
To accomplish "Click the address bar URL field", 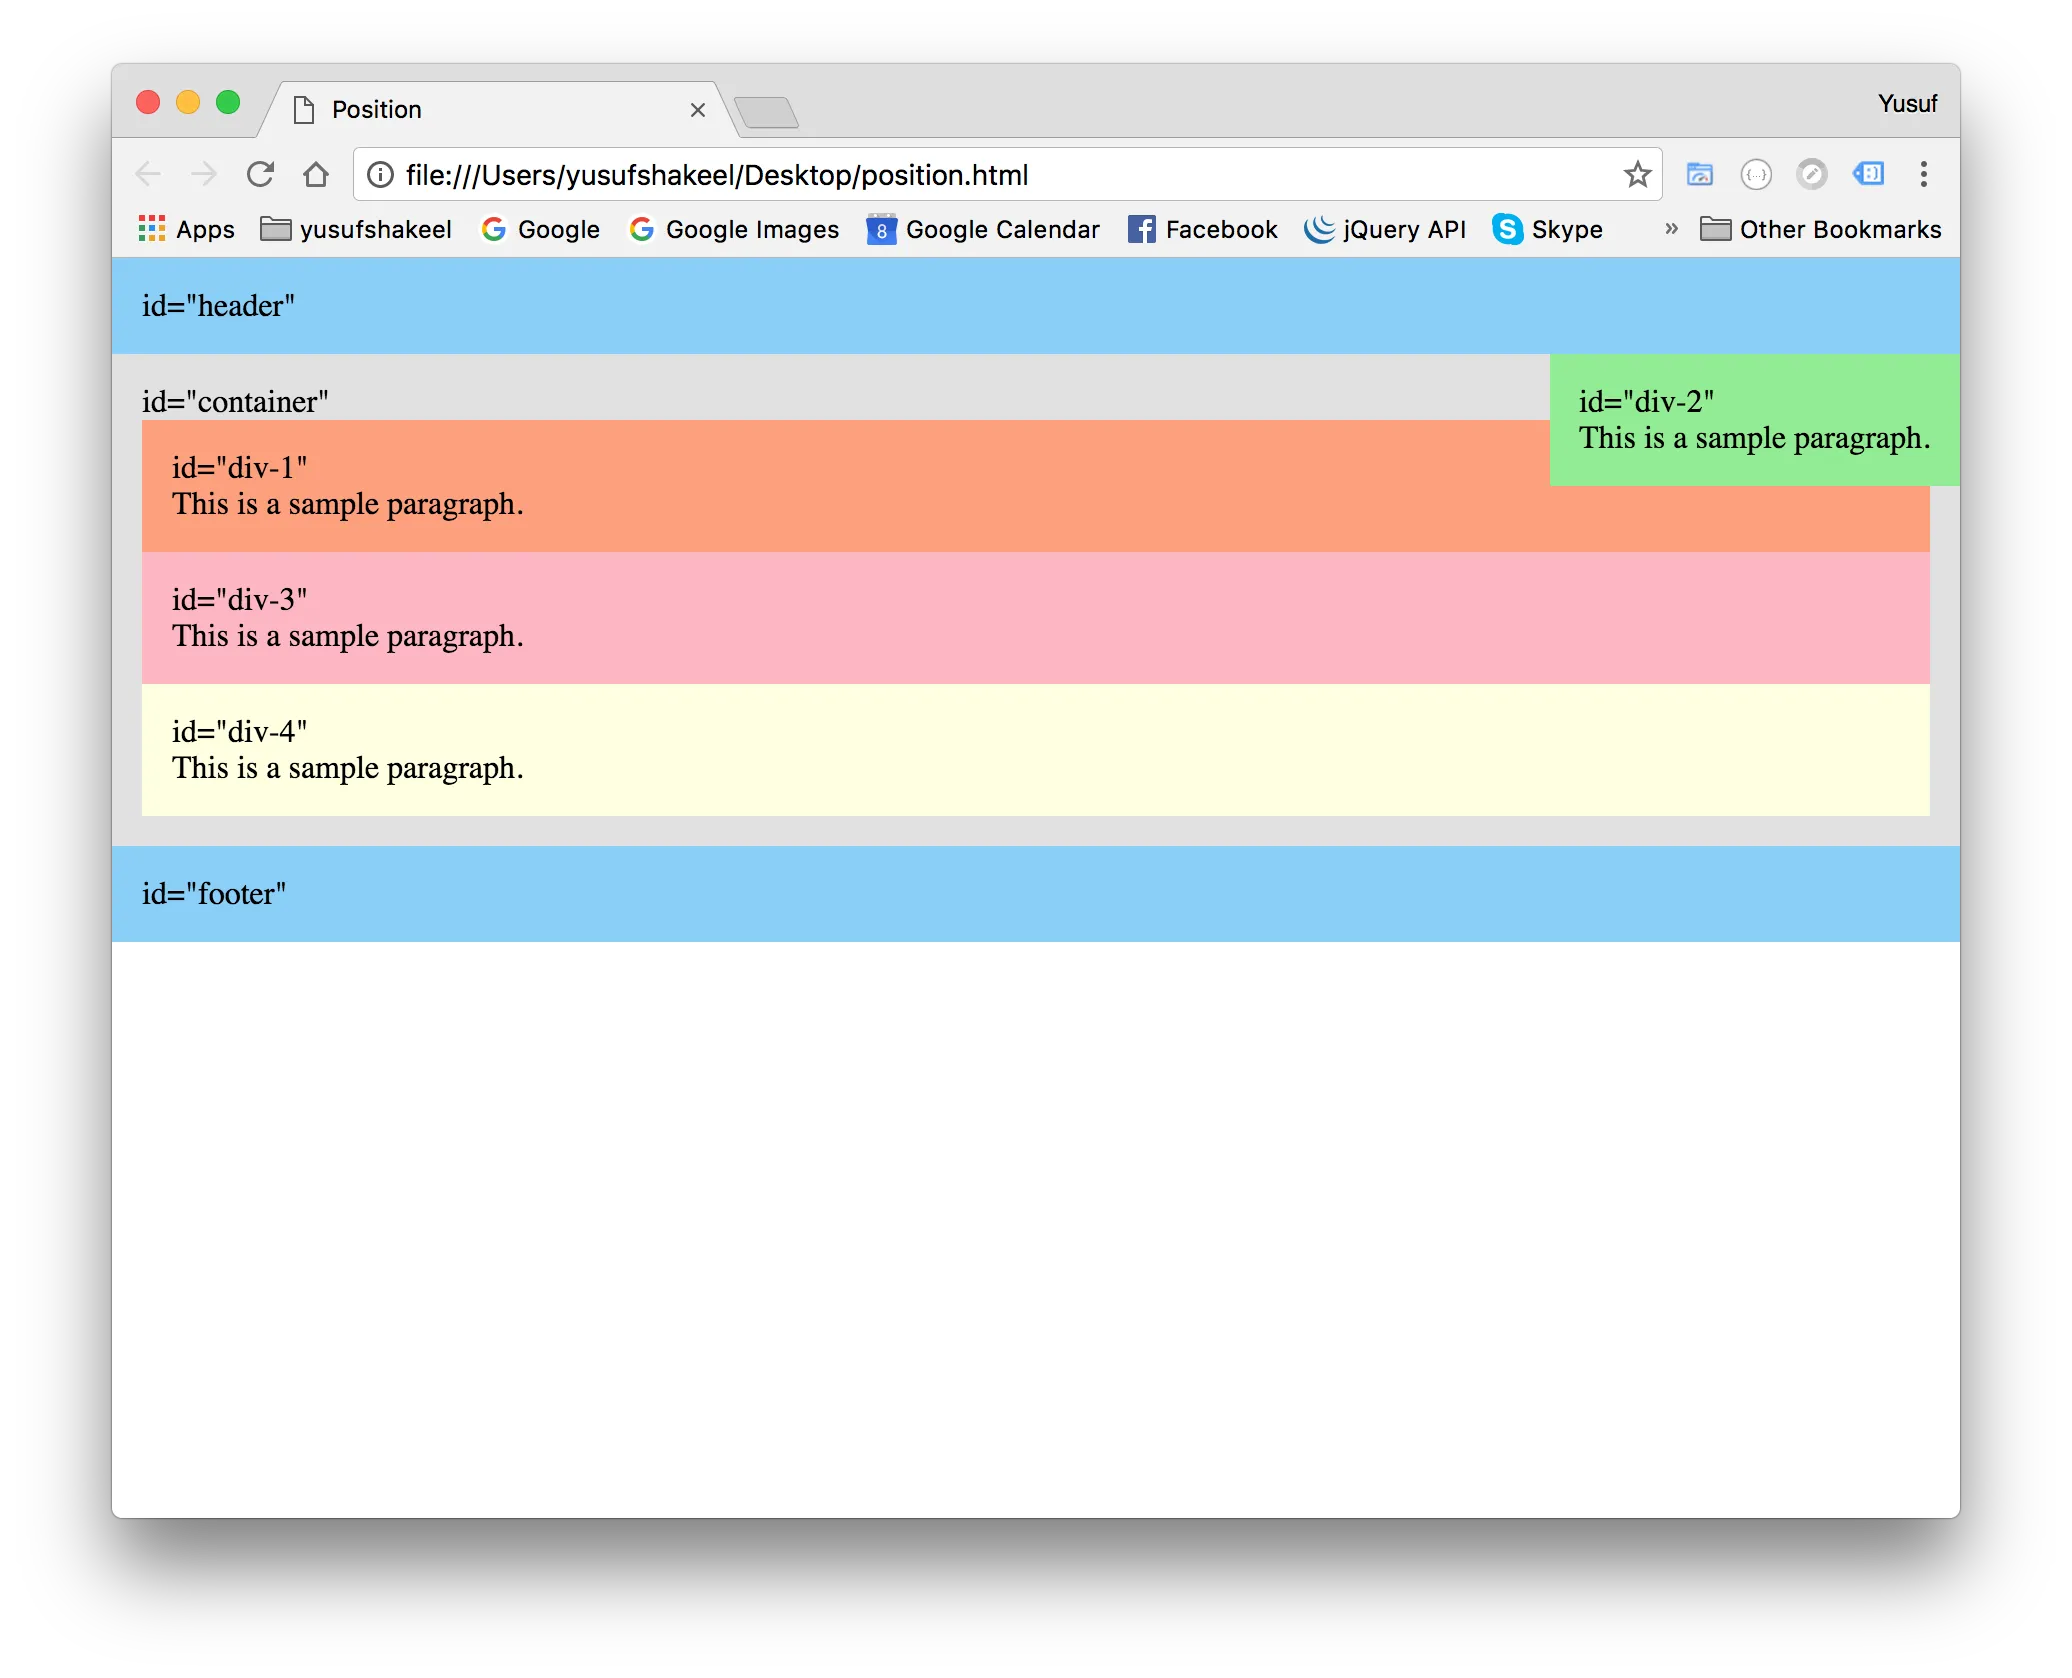I will tap(1000, 175).
